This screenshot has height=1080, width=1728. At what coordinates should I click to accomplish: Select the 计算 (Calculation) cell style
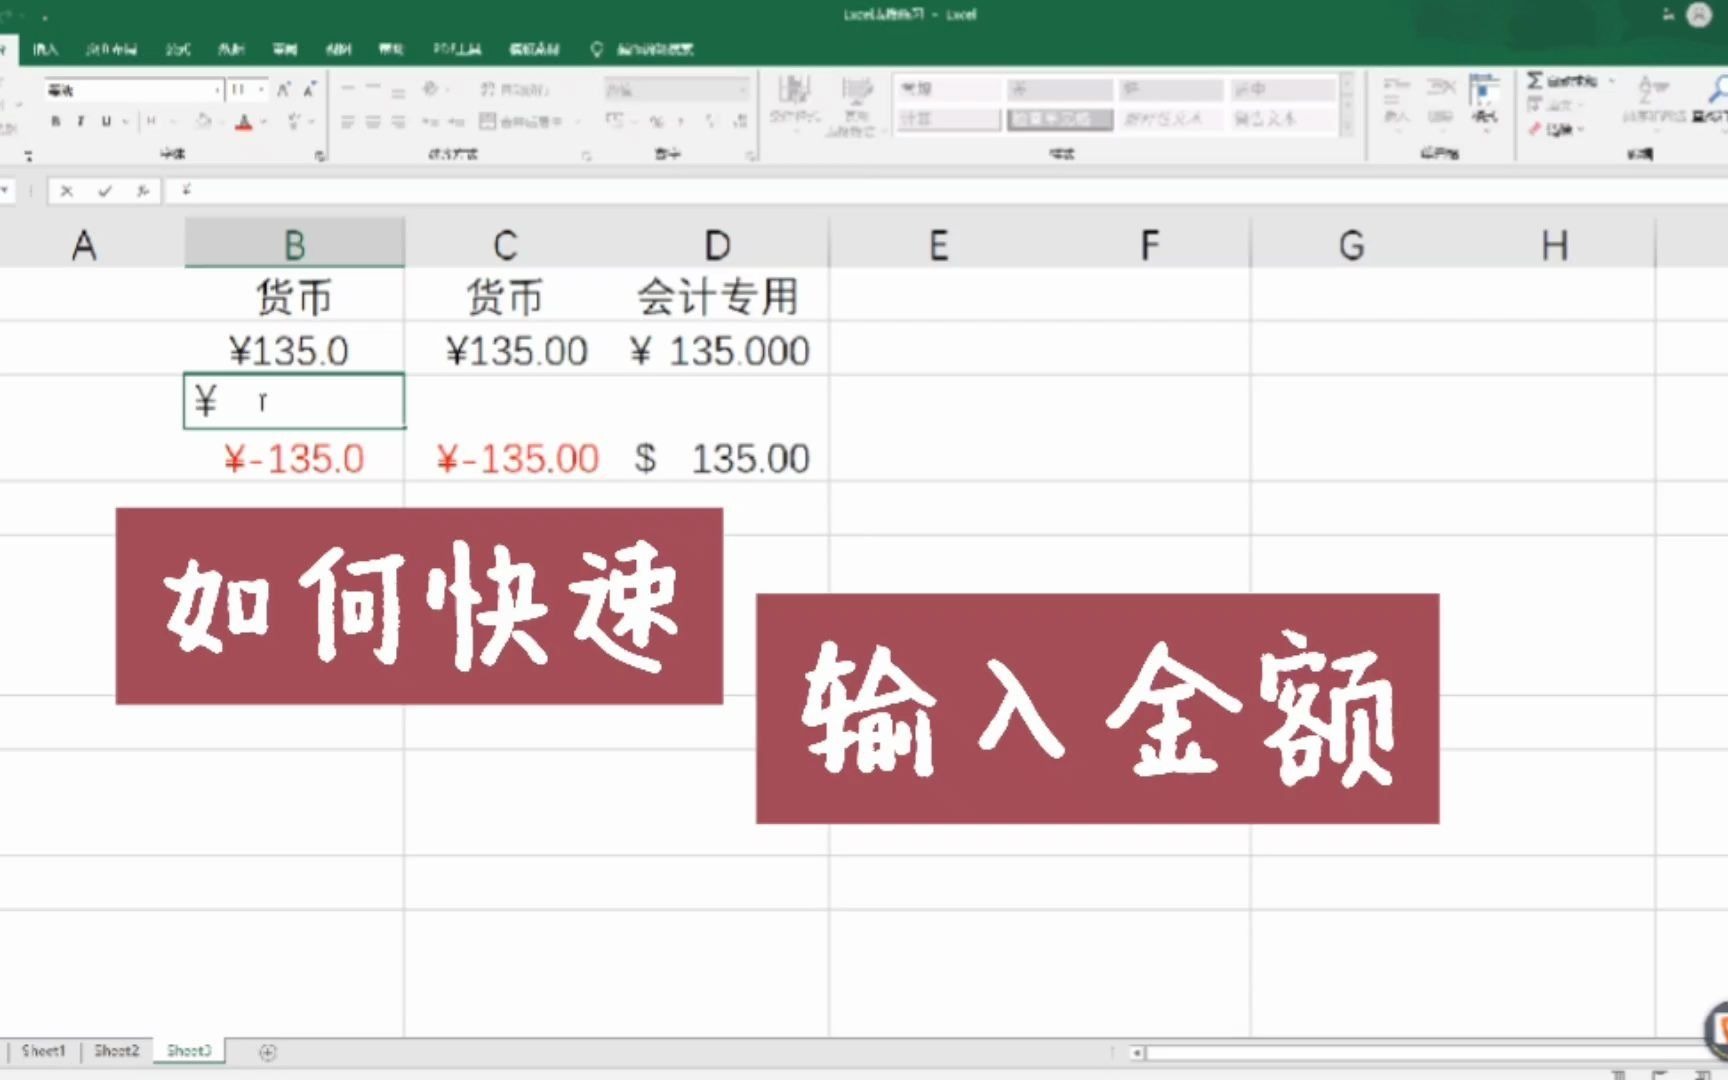tap(948, 119)
